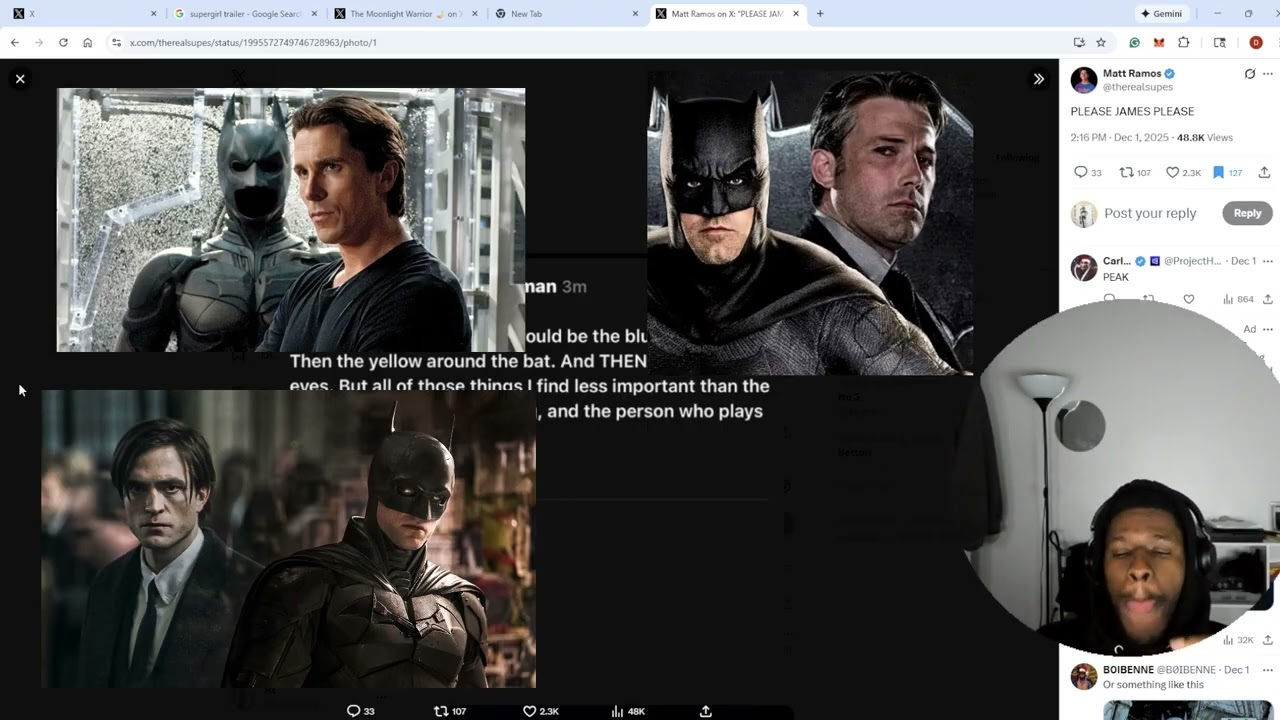Screen dimensions: 1280x720
Task: Like Carl's PEAK reply
Action: coord(1188,299)
